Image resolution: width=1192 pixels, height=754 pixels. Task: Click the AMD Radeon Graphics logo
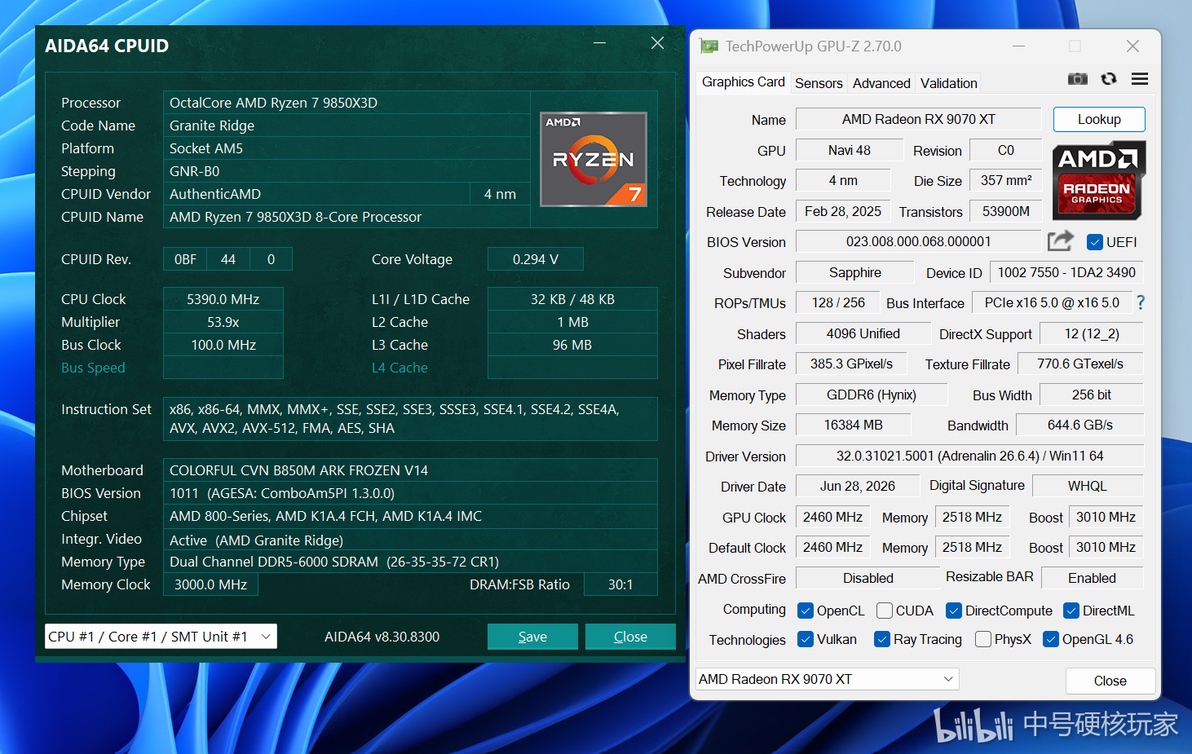tap(1098, 181)
